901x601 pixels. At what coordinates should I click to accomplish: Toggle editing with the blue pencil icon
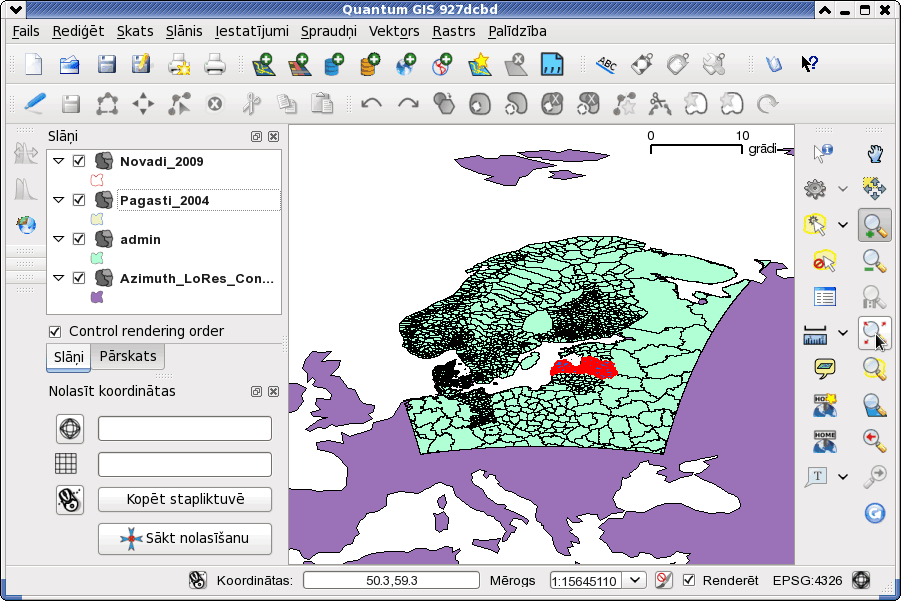35,103
